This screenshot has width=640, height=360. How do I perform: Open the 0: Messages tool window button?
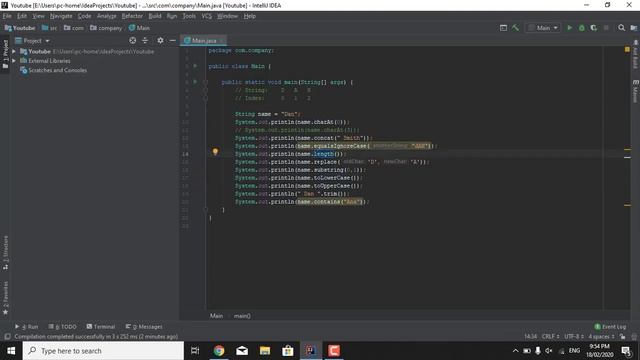[x=144, y=327]
